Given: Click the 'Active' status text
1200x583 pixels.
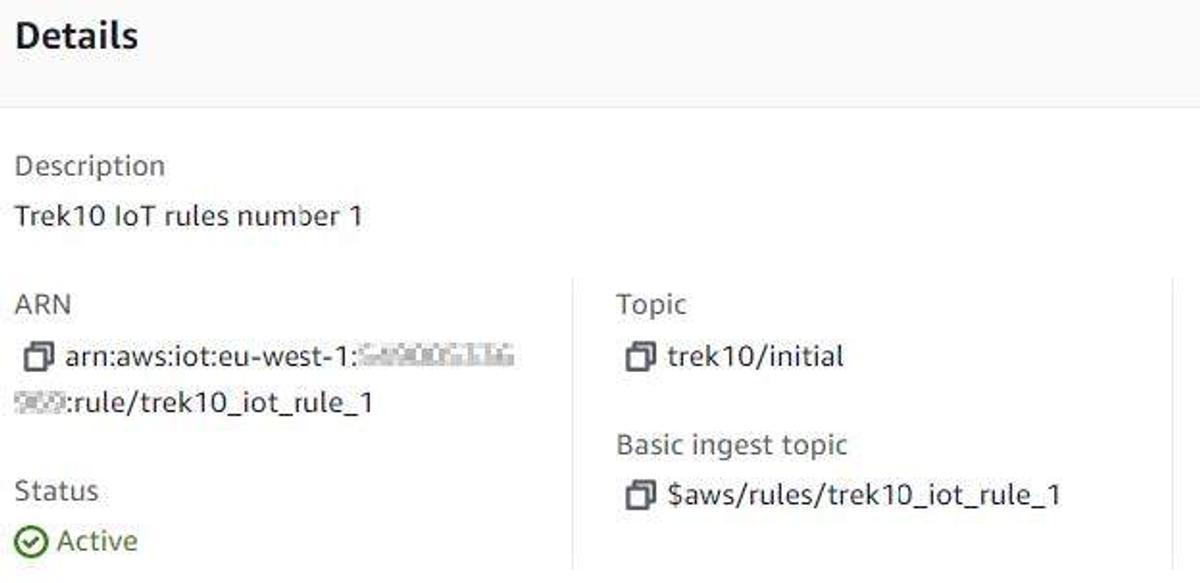Looking at the screenshot, I should tap(97, 542).
